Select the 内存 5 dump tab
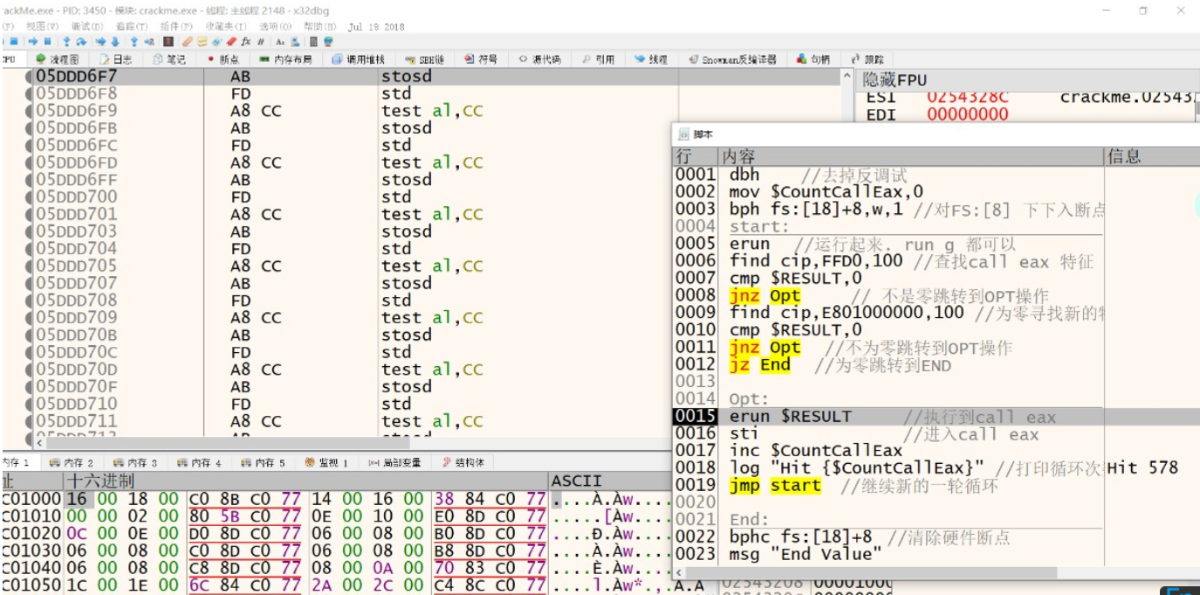Image resolution: width=1200 pixels, height=595 pixels. click(261, 463)
